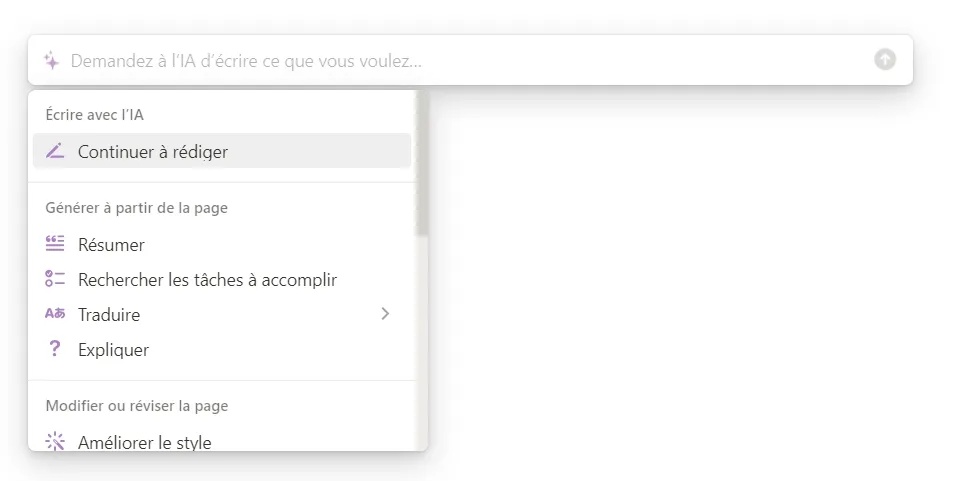Image resolution: width=955 pixels, height=481 pixels.
Task: Focus the Demandez à l'IA text field
Action: [x=469, y=60]
